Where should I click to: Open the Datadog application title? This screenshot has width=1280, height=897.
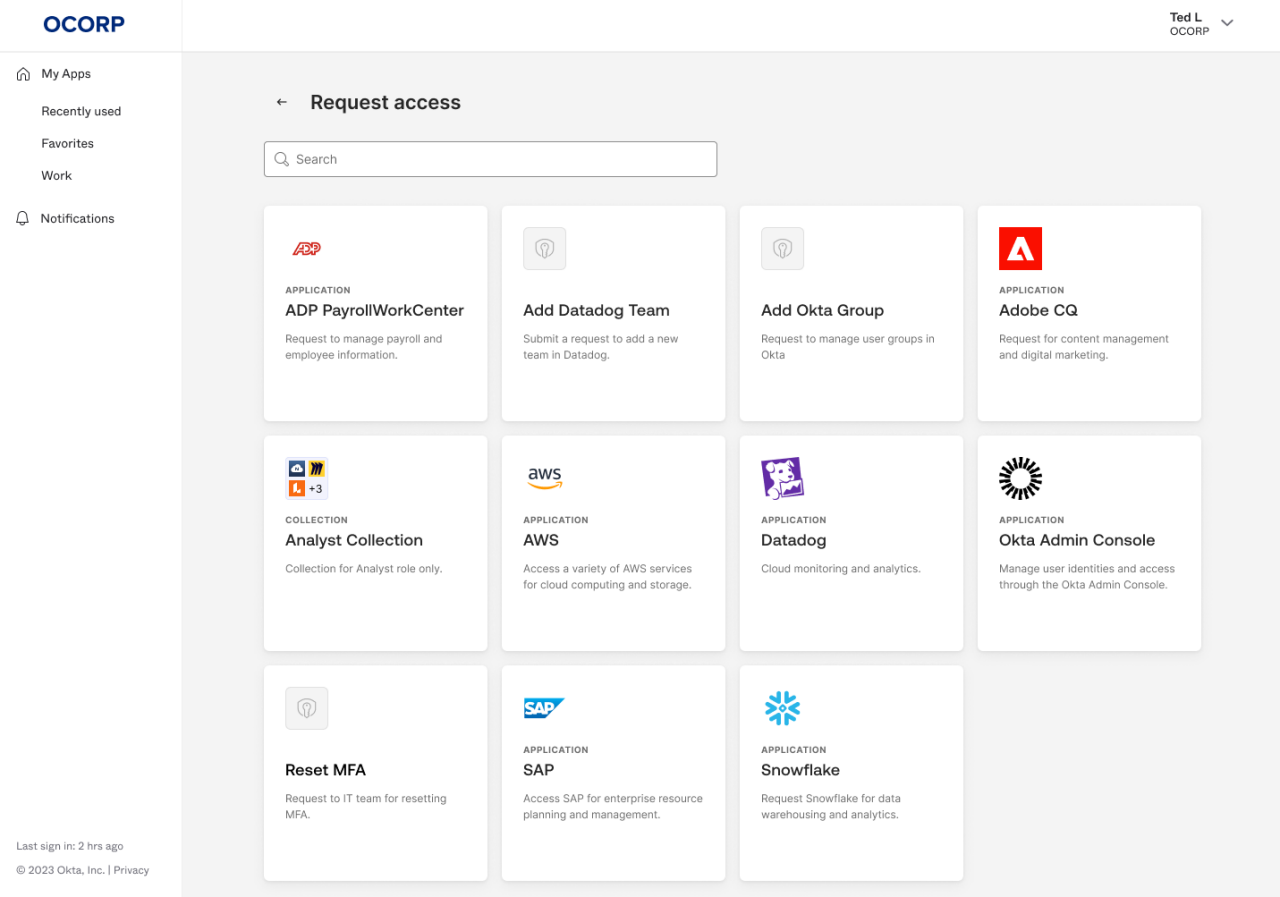[x=794, y=540]
